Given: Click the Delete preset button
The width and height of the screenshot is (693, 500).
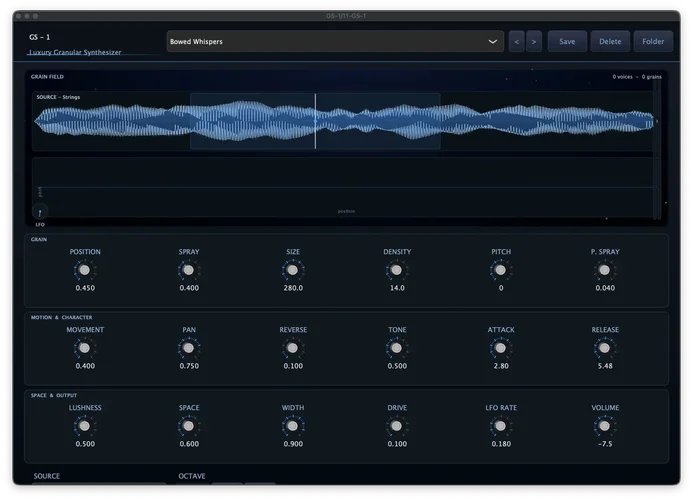Looking at the screenshot, I should (x=610, y=42).
